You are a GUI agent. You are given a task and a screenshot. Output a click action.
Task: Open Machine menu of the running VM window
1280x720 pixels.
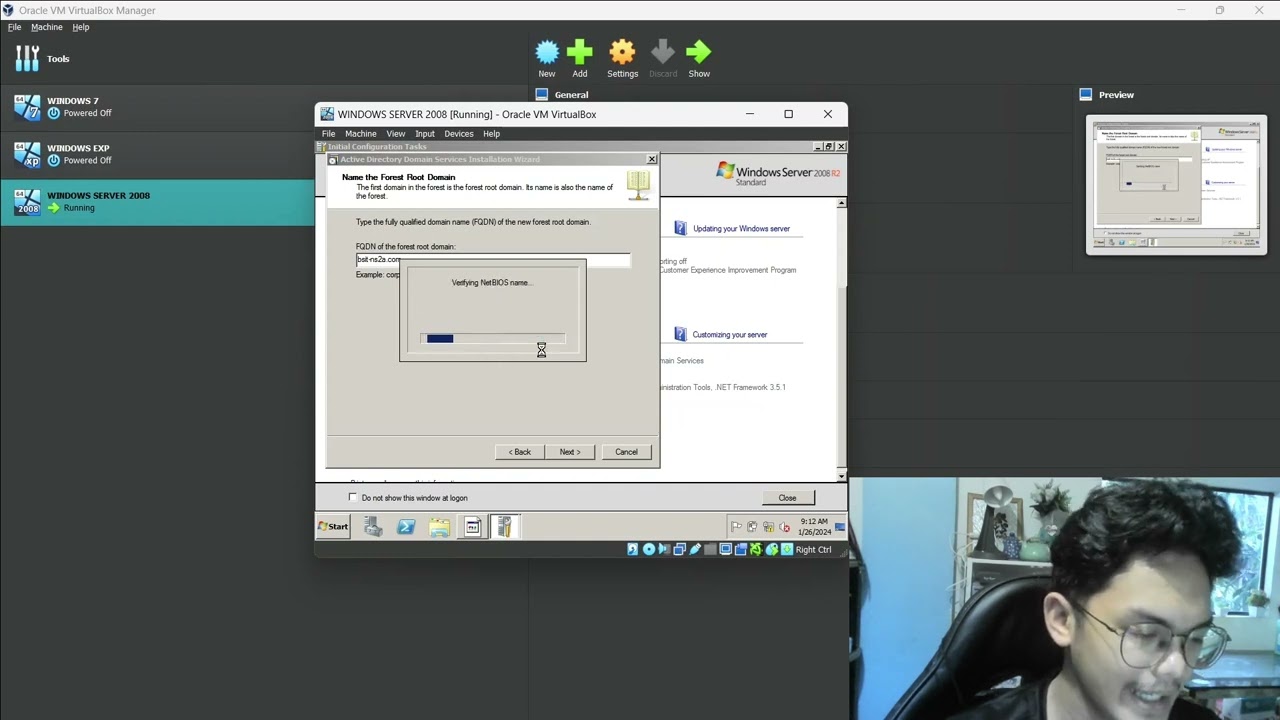coord(360,133)
